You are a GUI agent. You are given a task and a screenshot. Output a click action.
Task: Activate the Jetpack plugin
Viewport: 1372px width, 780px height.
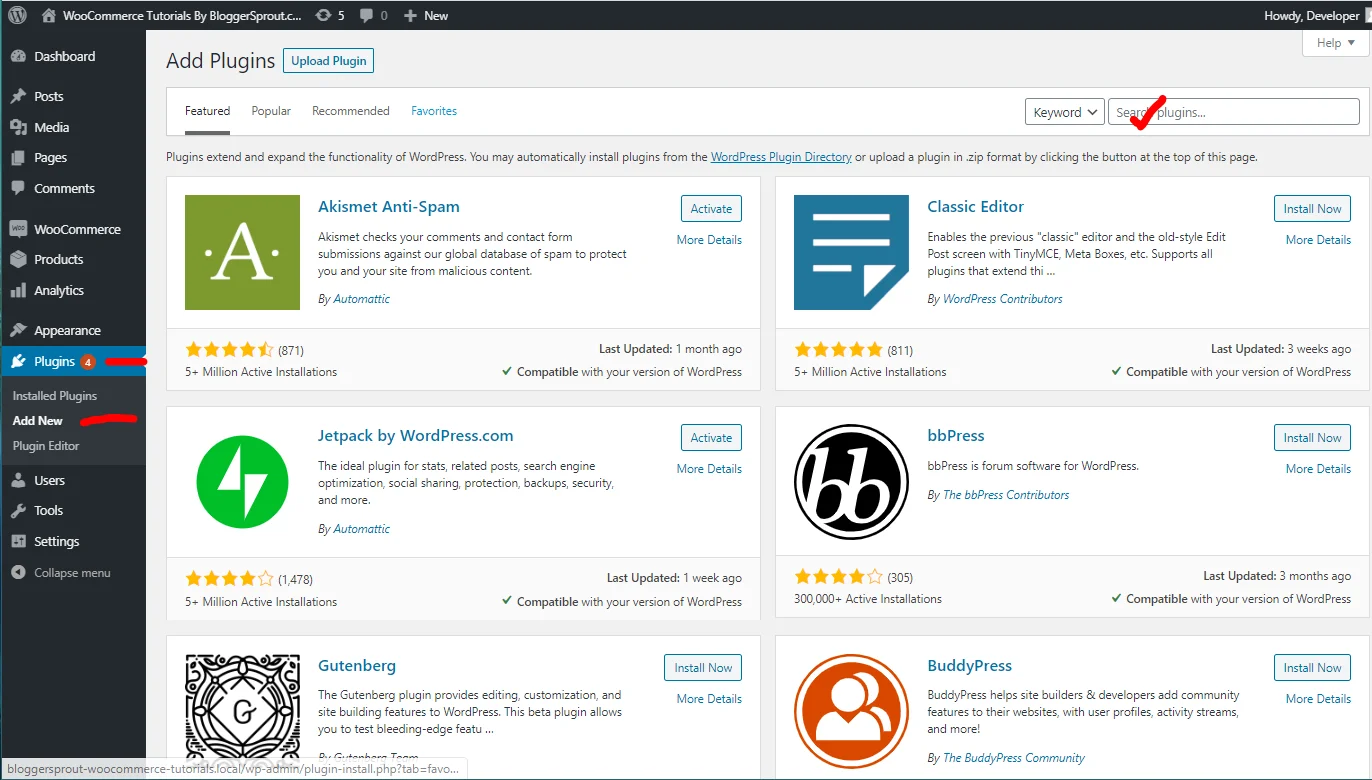(711, 438)
